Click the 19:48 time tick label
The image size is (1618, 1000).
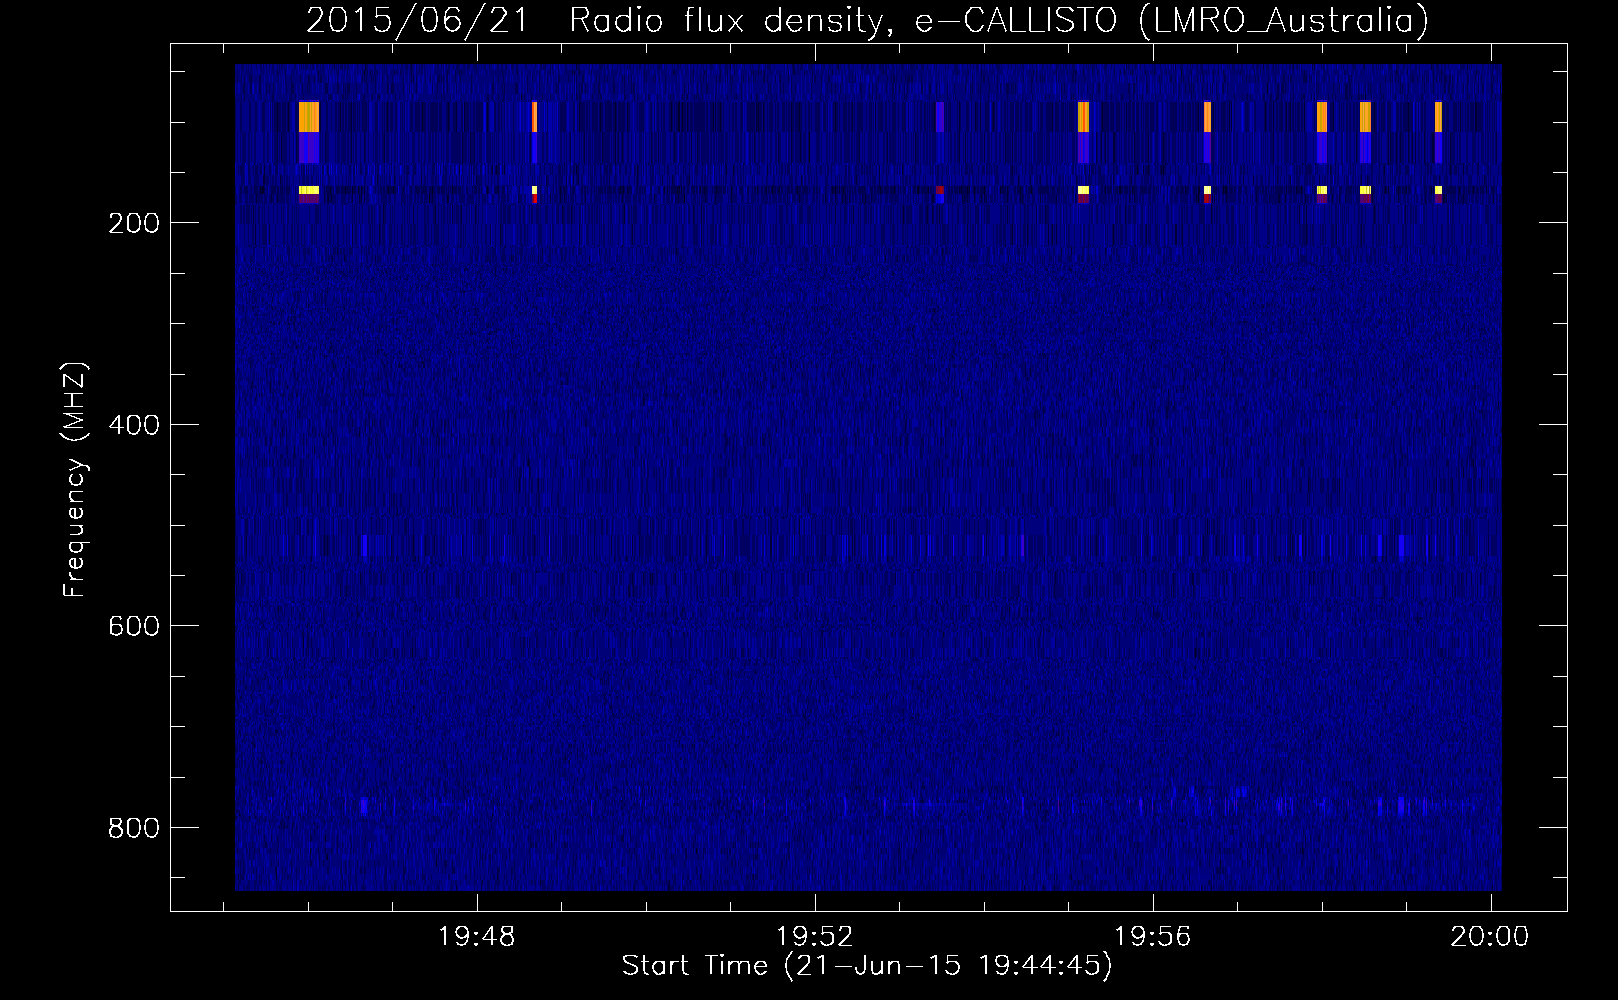pyautogui.click(x=477, y=937)
